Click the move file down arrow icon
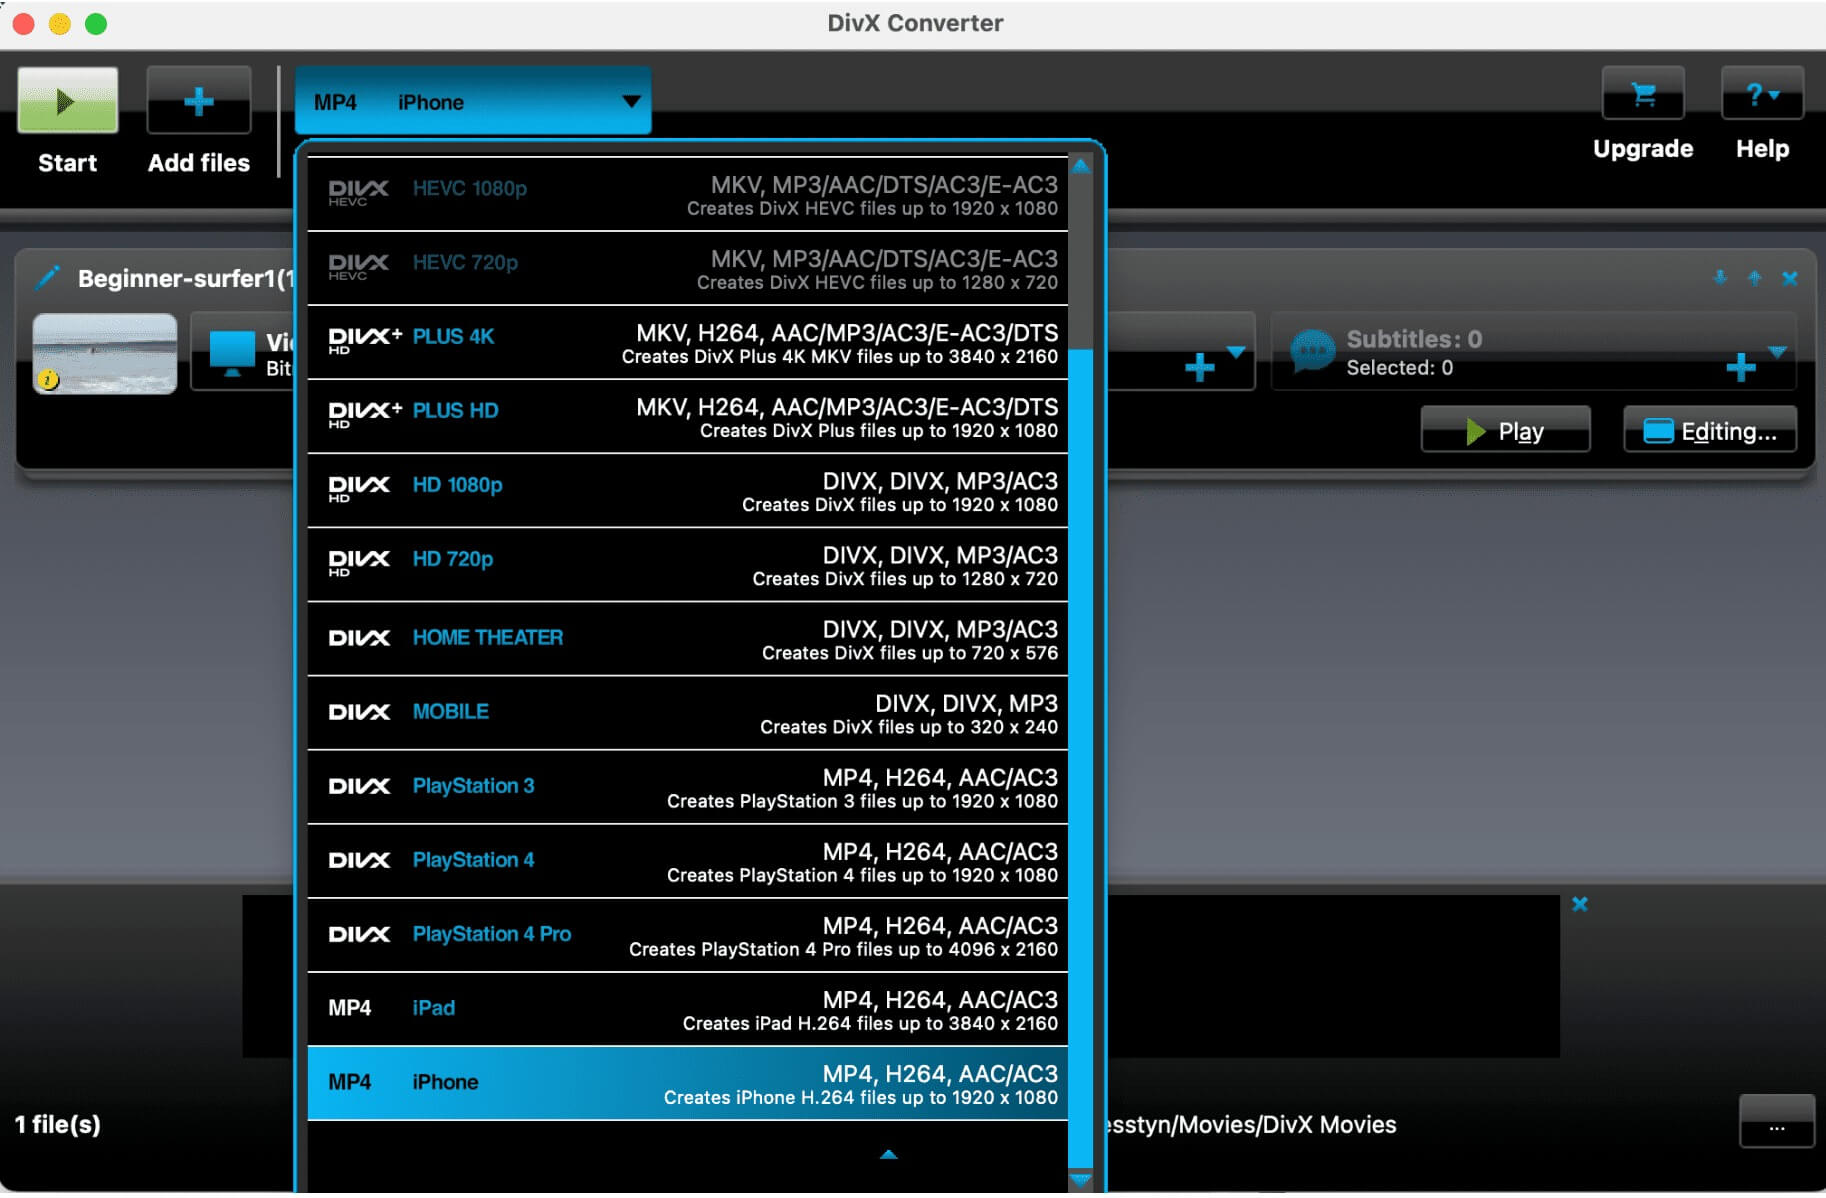Viewport: 1826px width, 1198px height. [x=1720, y=278]
